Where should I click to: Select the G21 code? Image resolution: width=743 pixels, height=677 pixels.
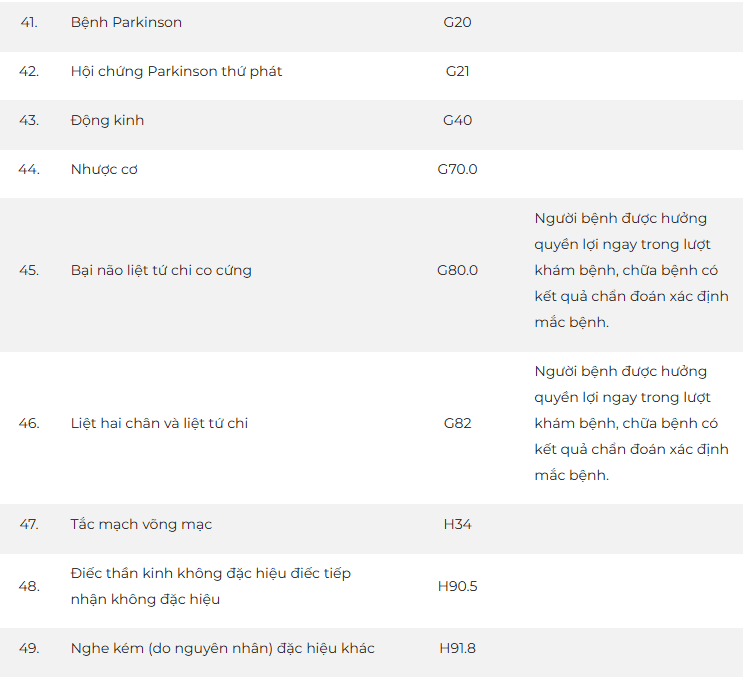click(x=457, y=72)
